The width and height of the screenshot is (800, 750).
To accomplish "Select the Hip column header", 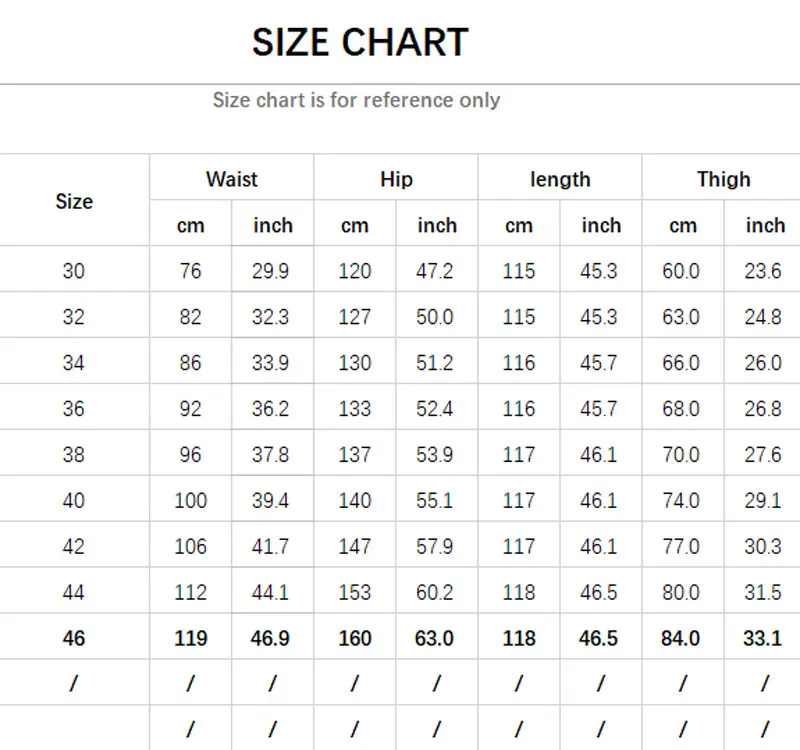I will click(x=396, y=180).
